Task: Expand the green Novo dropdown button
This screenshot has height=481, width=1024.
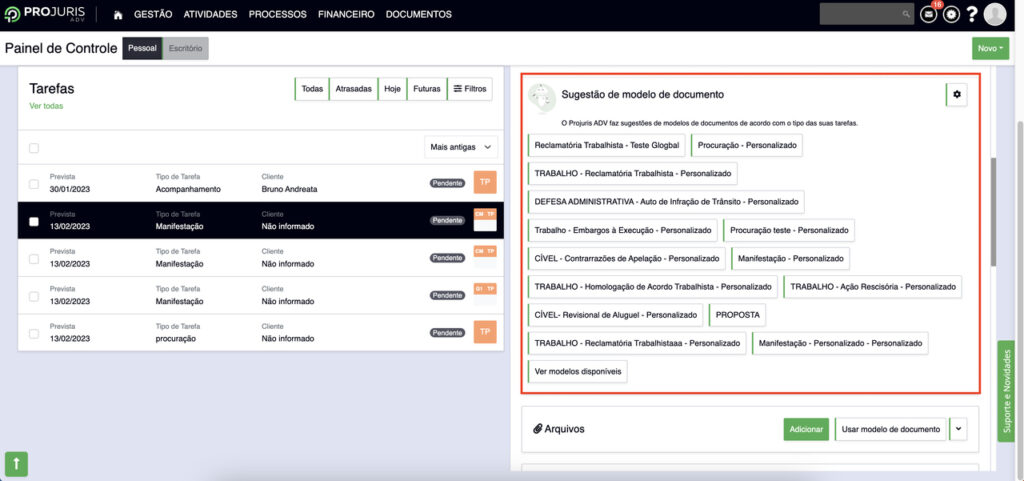Action: point(990,48)
